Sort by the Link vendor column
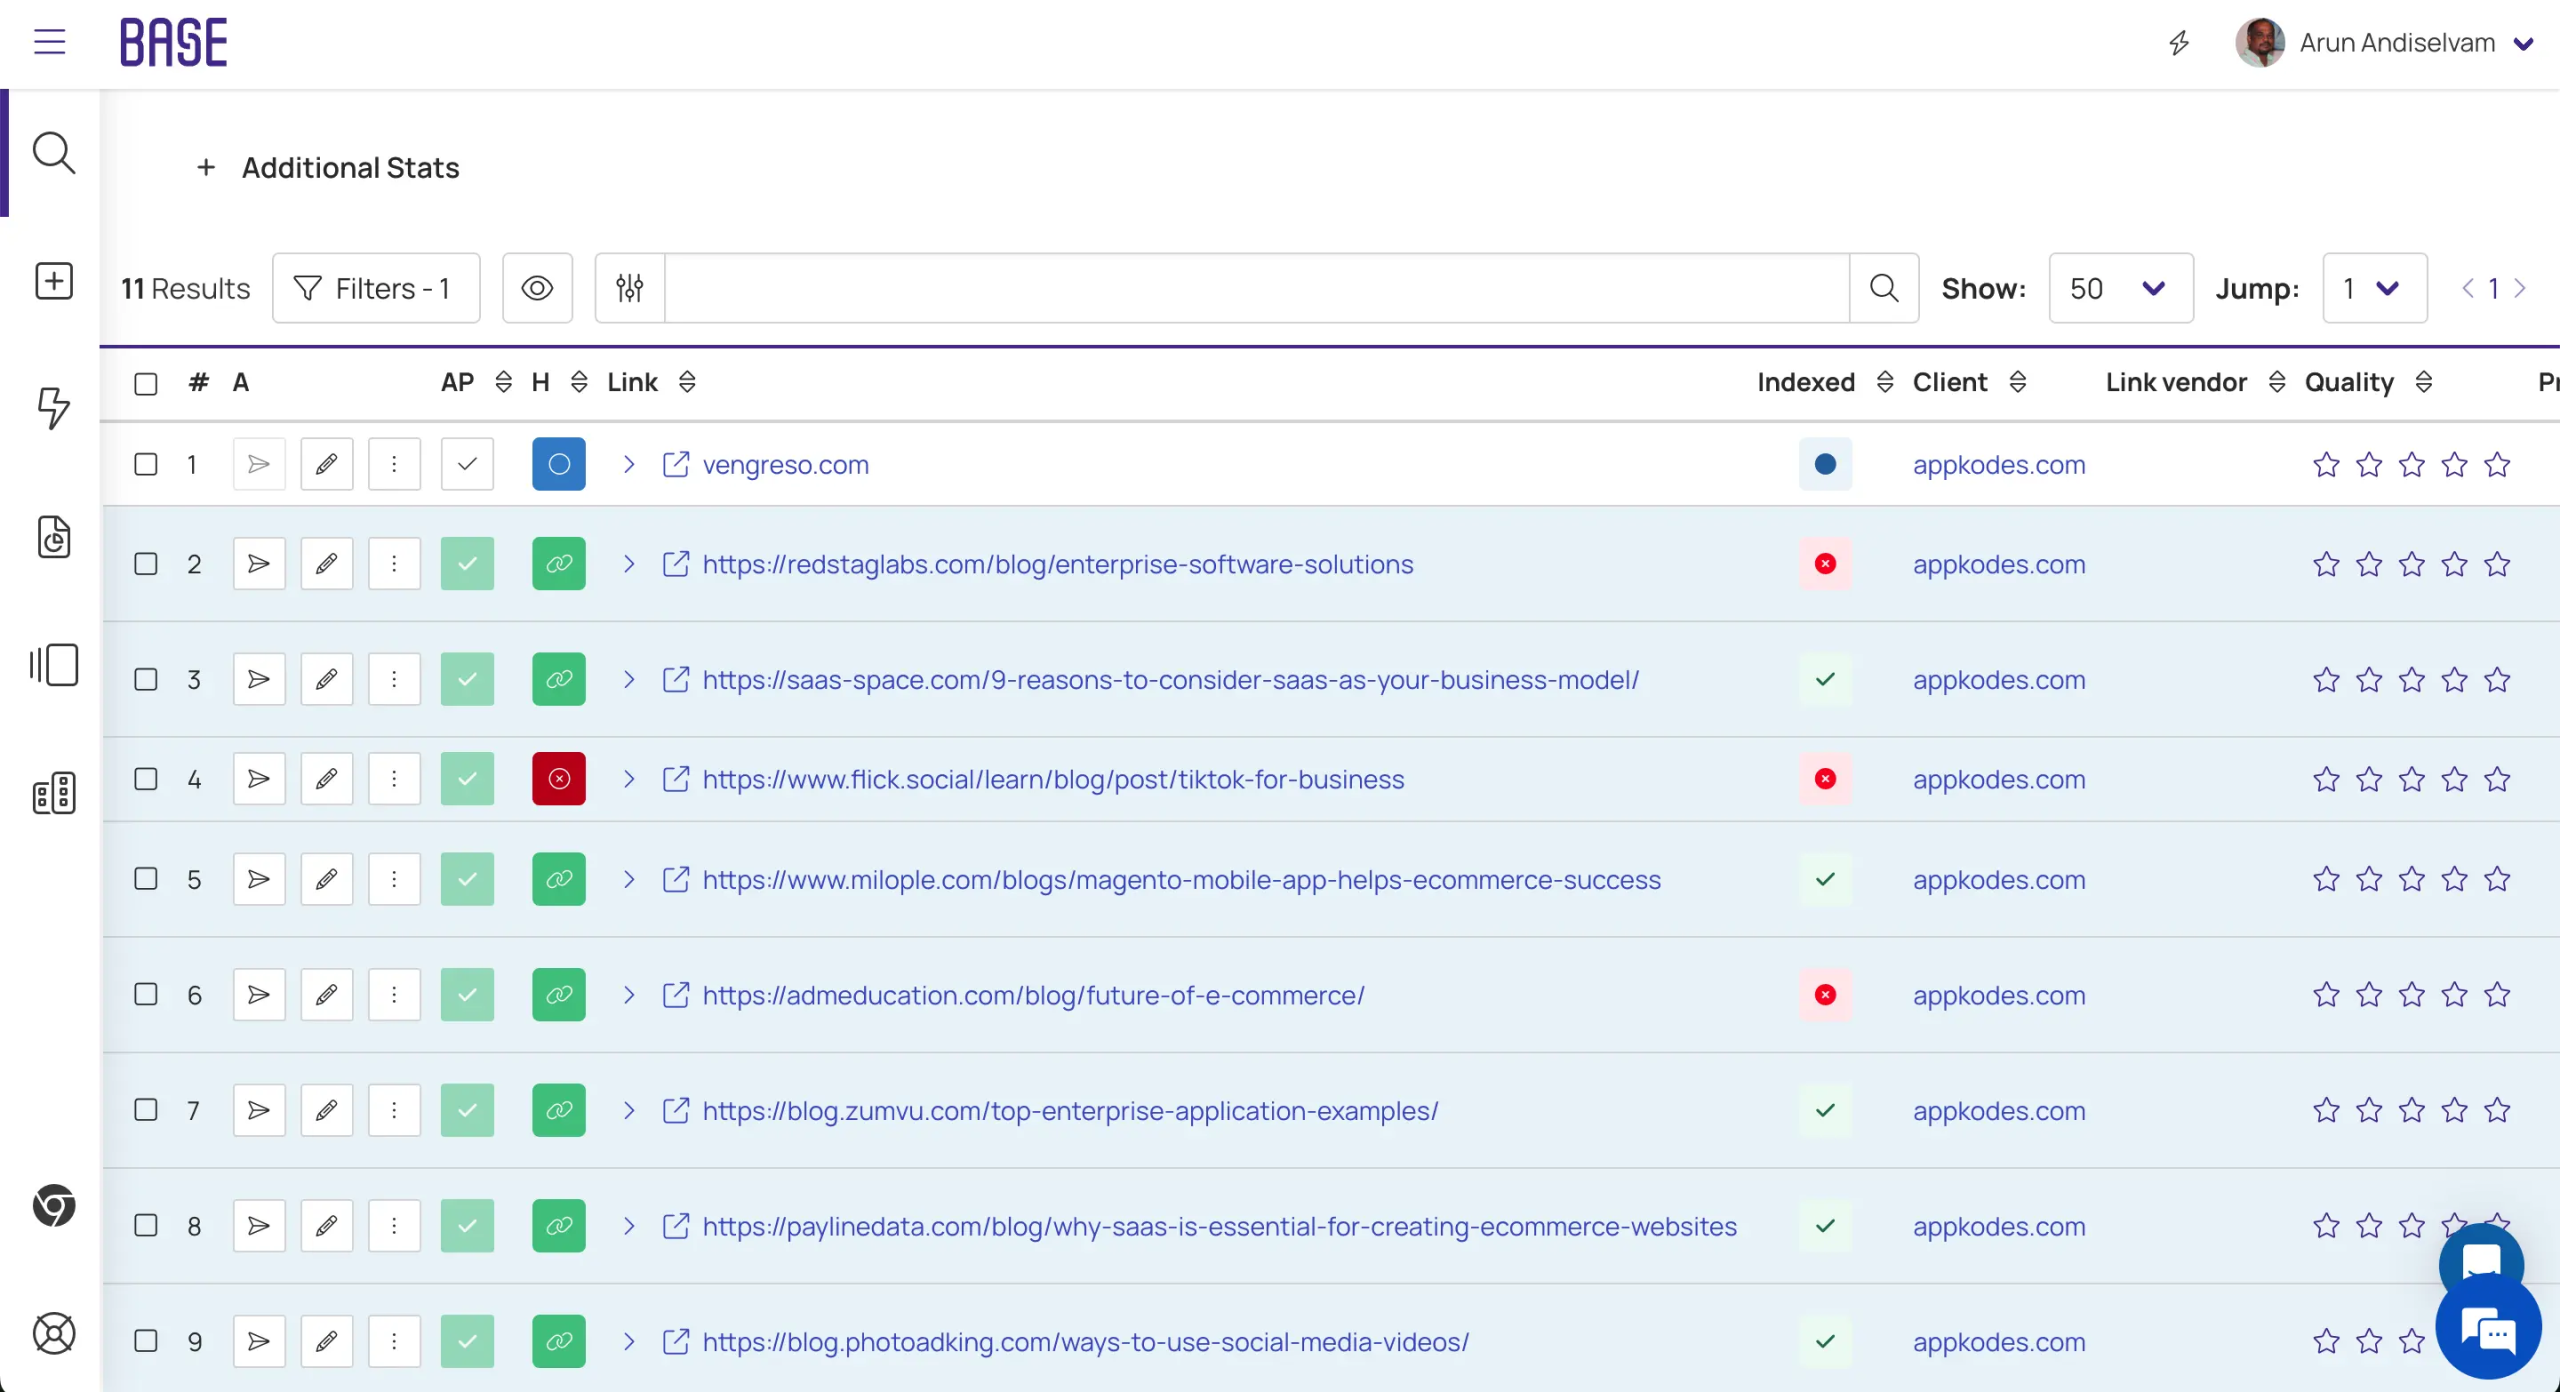 click(x=2277, y=382)
